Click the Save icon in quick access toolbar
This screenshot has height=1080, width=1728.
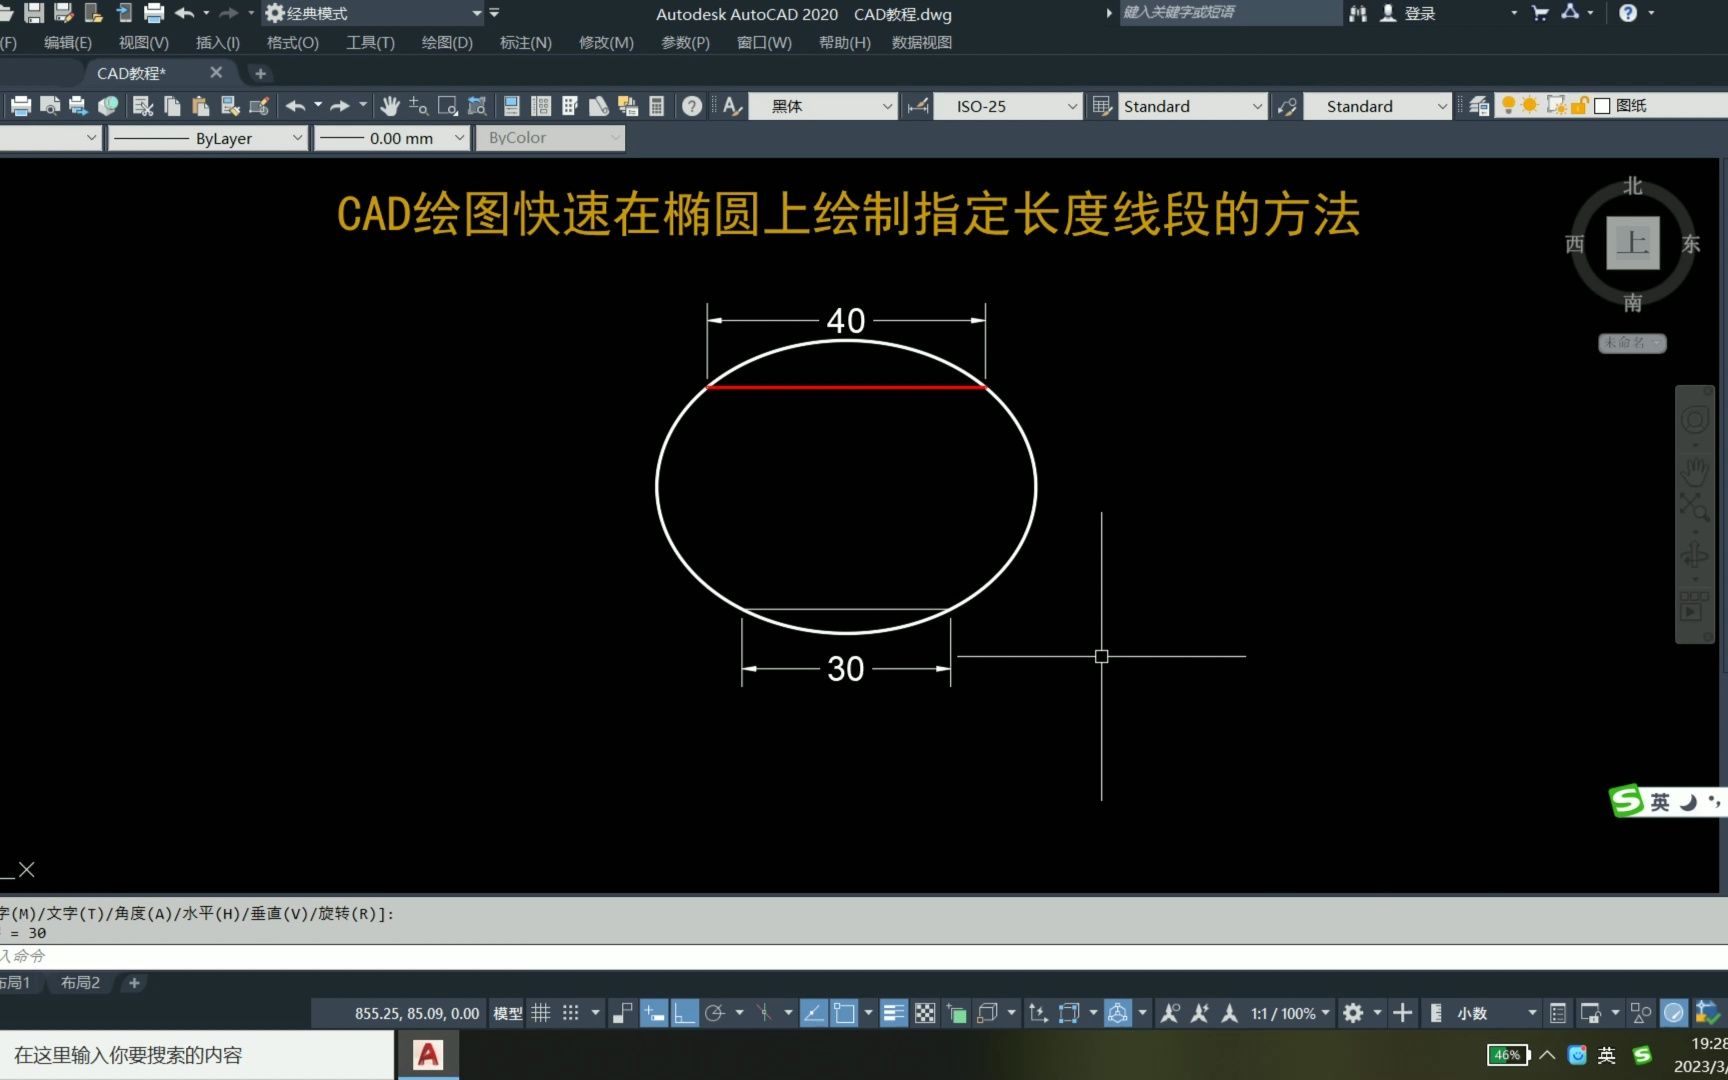tap(34, 13)
